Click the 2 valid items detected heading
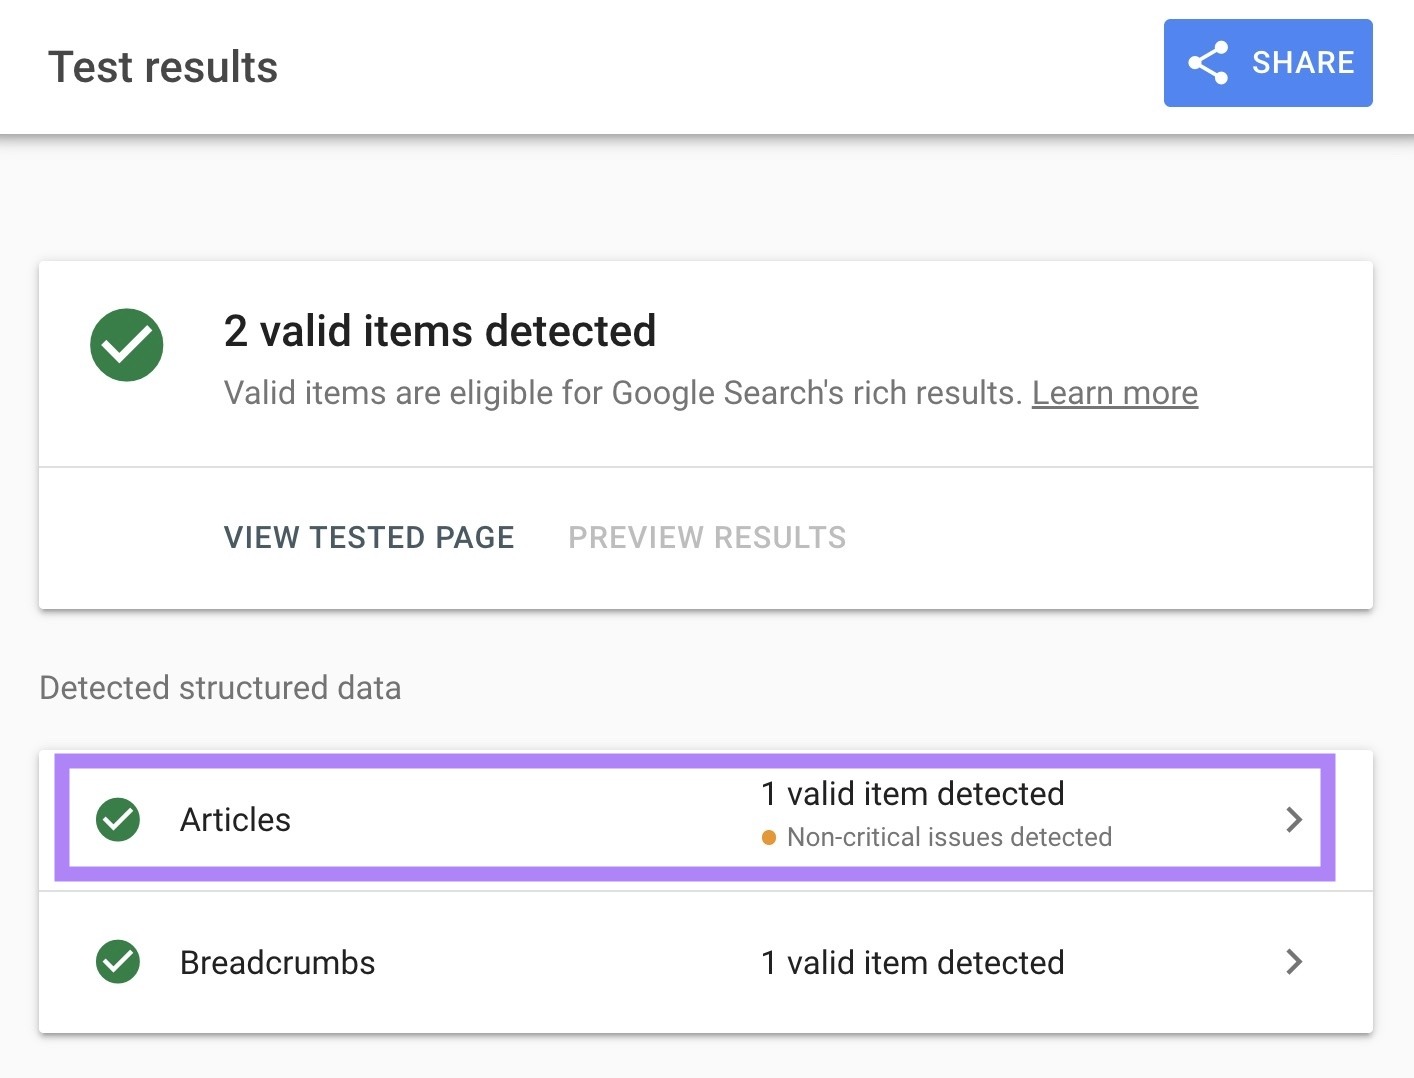This screenshot has height=1078, width=1414. [440, 331]
